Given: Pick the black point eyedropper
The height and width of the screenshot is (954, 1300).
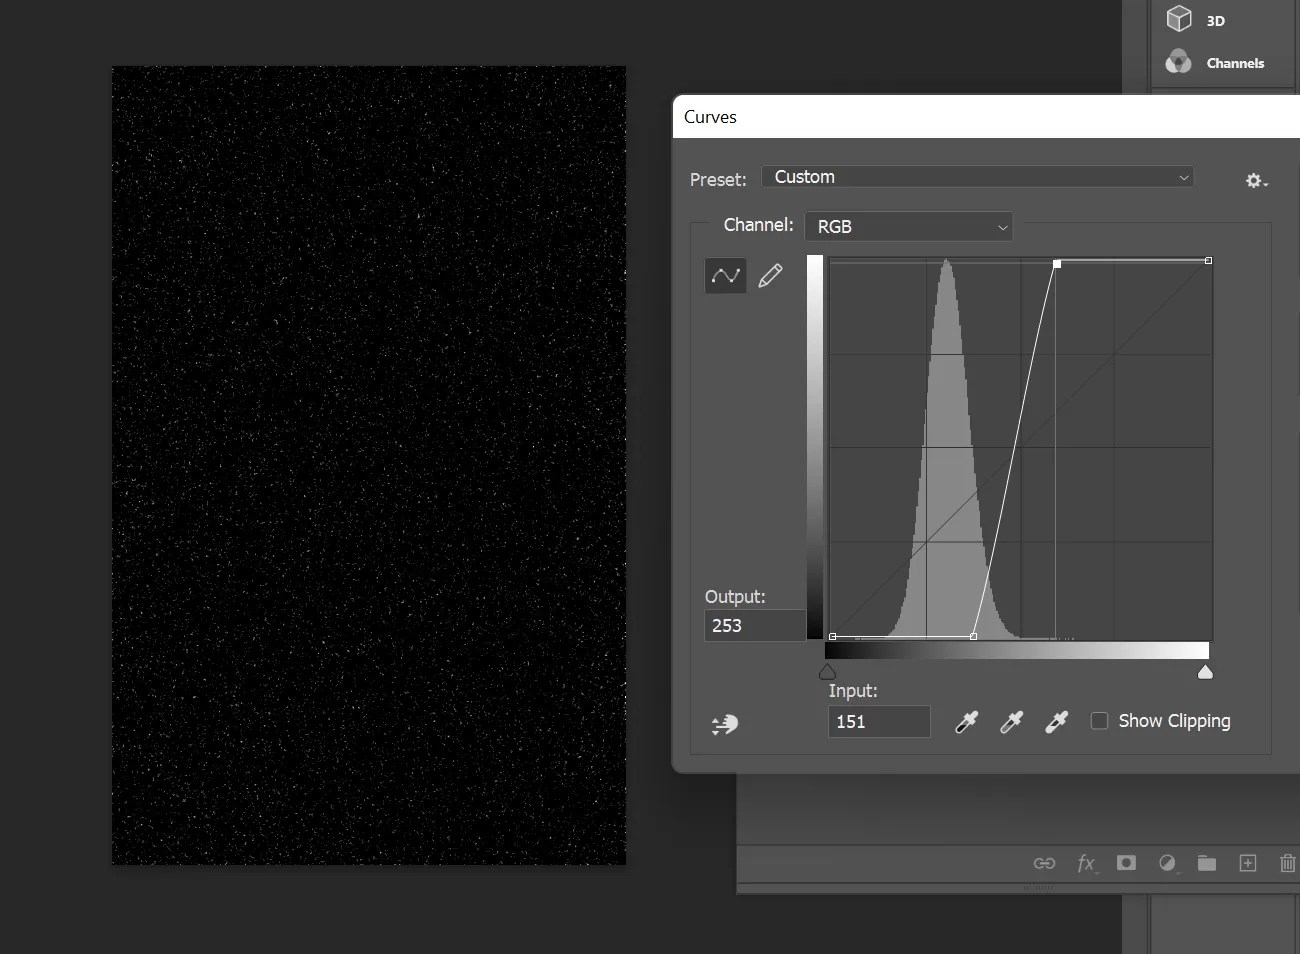Looking at the screenshot, I should [966, 722].
